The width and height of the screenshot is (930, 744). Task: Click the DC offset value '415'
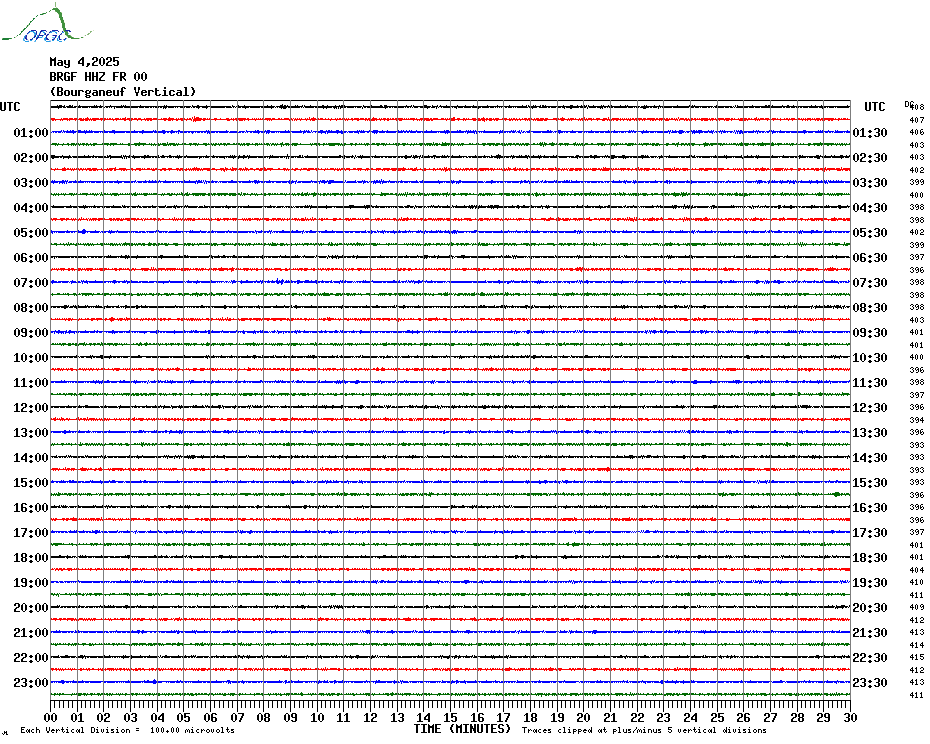917,657
